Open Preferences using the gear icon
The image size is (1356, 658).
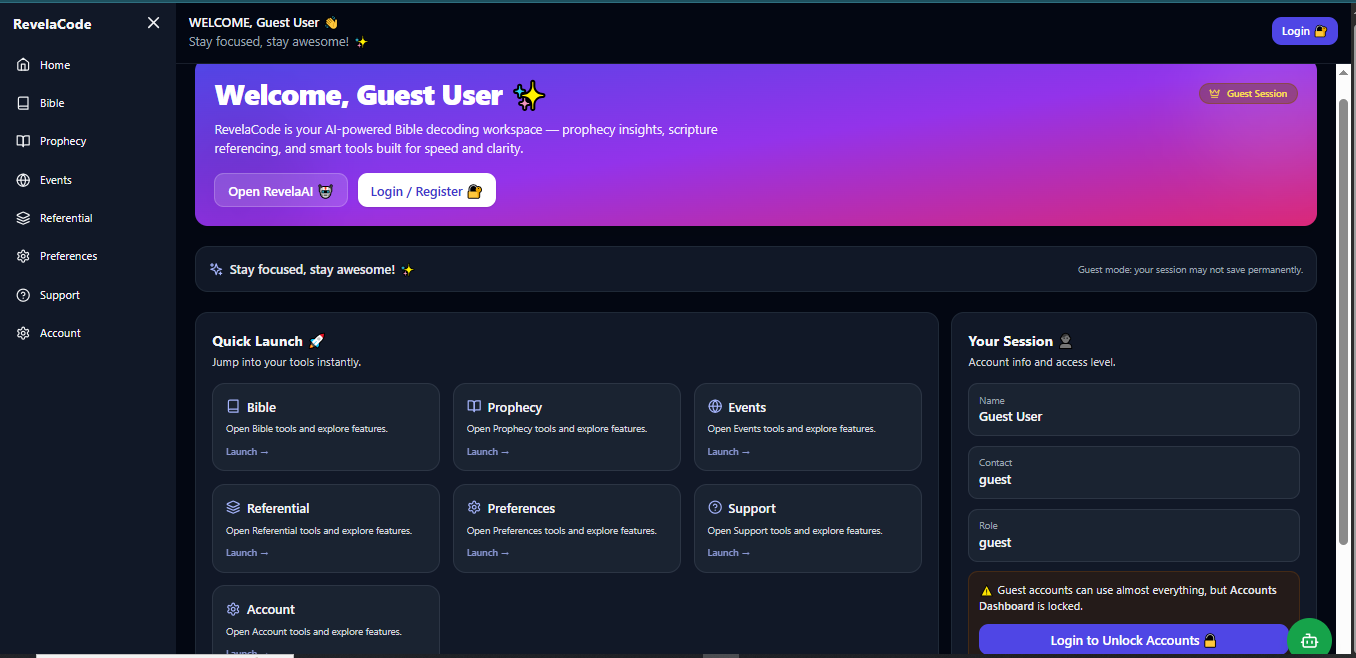tap(24, 255)
